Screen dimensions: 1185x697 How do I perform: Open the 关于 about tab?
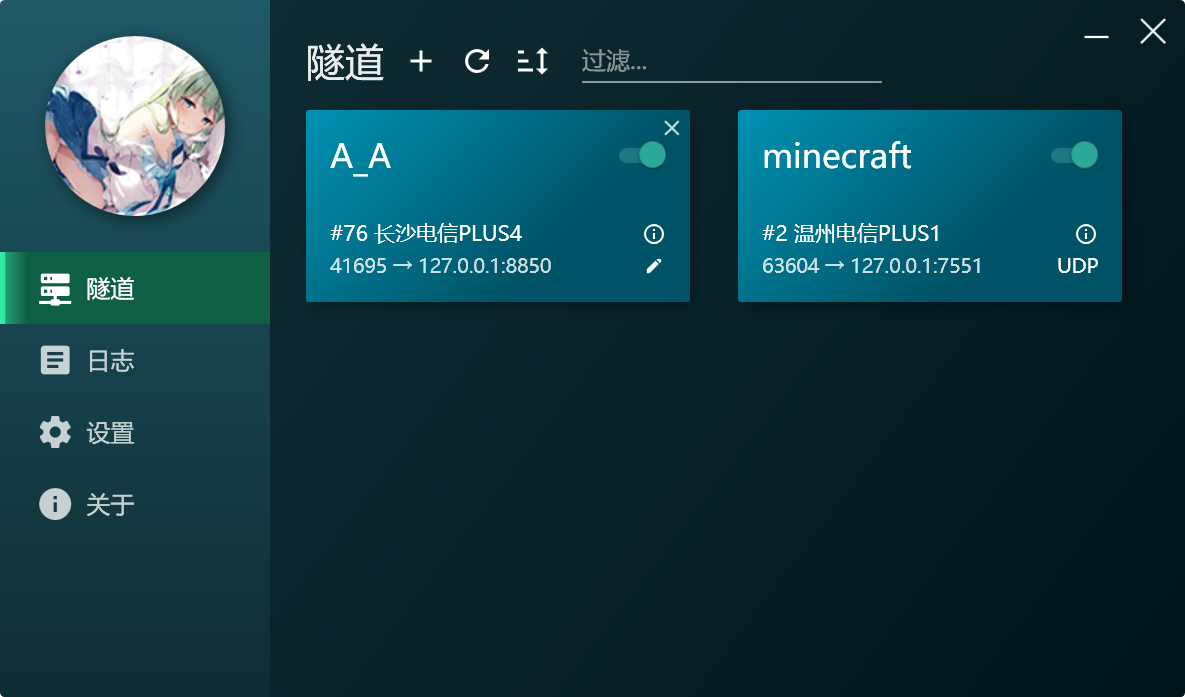(135, 504)
